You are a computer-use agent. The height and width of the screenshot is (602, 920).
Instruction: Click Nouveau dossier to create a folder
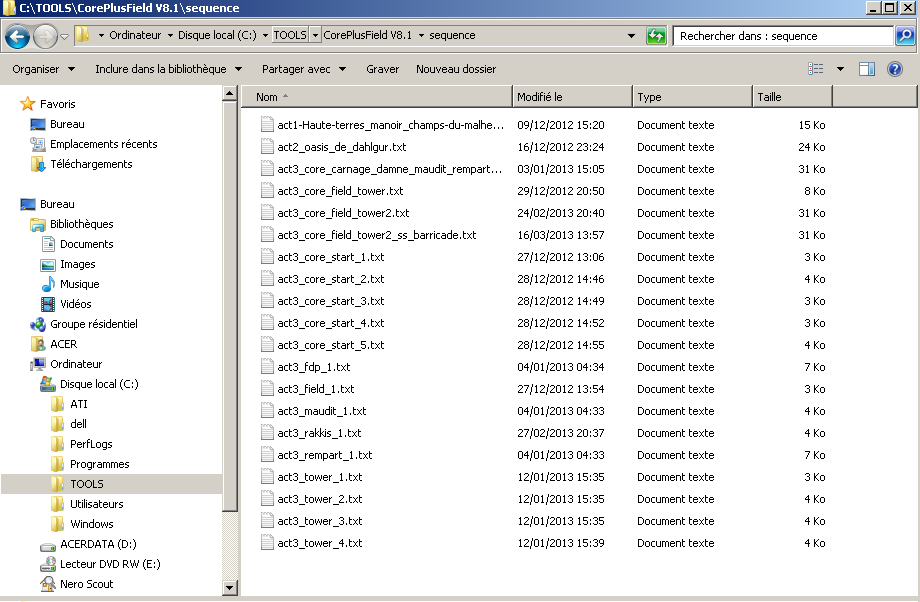(456, 69)
